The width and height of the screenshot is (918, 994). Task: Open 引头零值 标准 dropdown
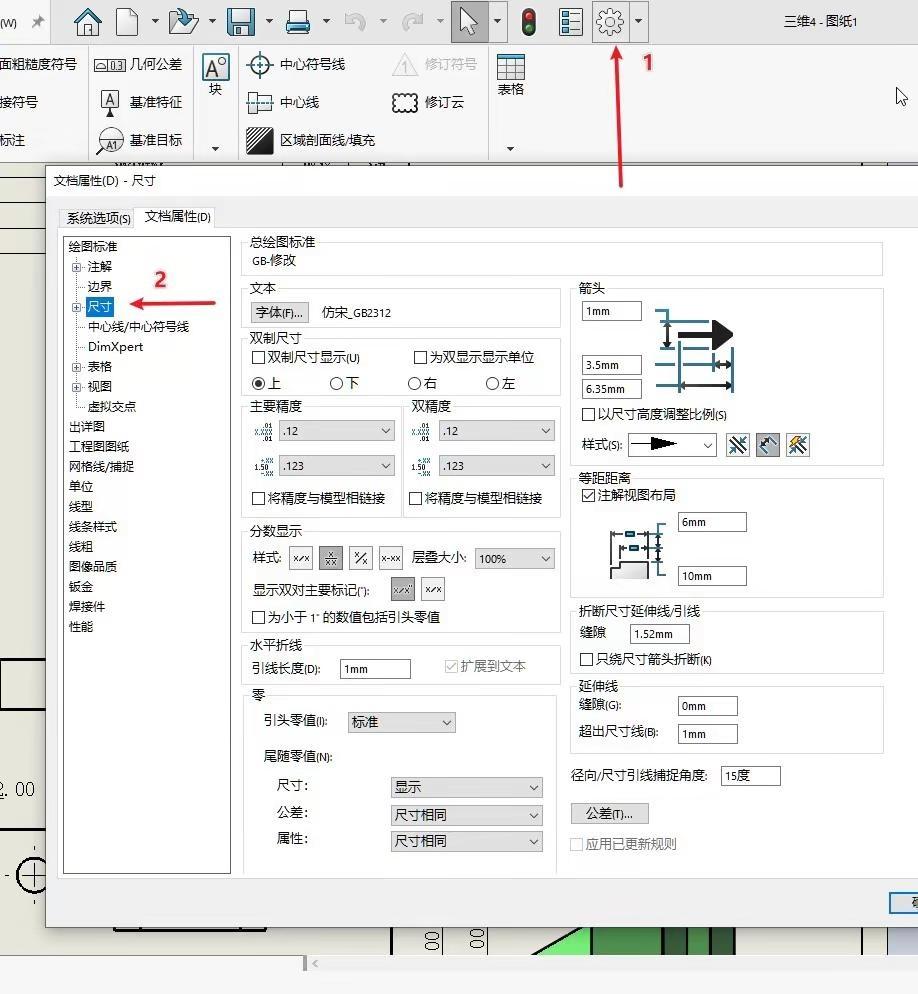(x=401, y=722)
